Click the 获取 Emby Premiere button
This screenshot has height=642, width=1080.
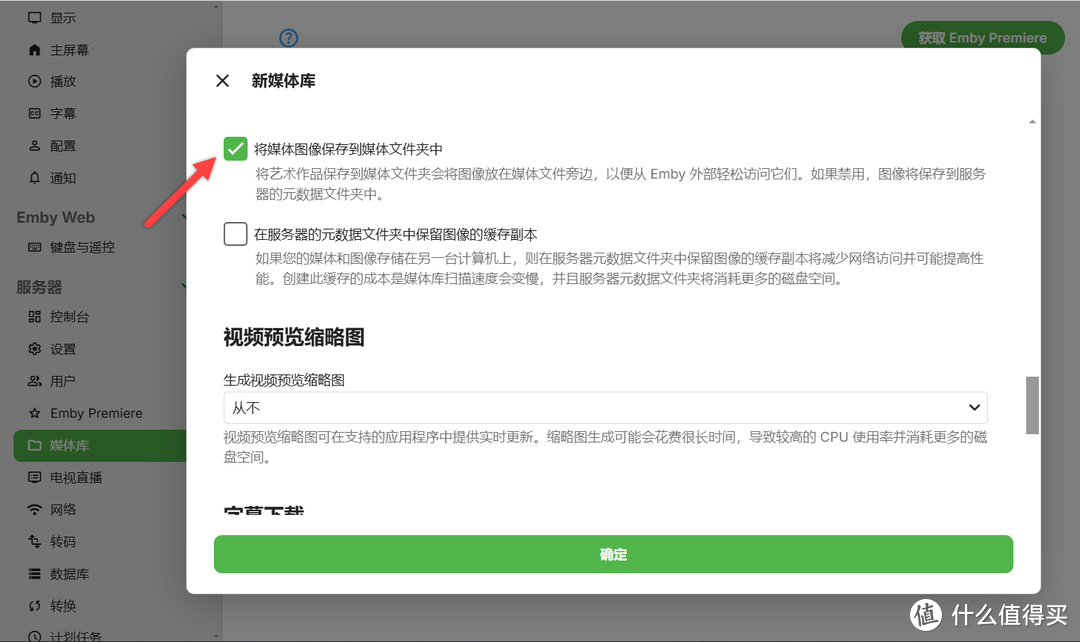point(982,38)
